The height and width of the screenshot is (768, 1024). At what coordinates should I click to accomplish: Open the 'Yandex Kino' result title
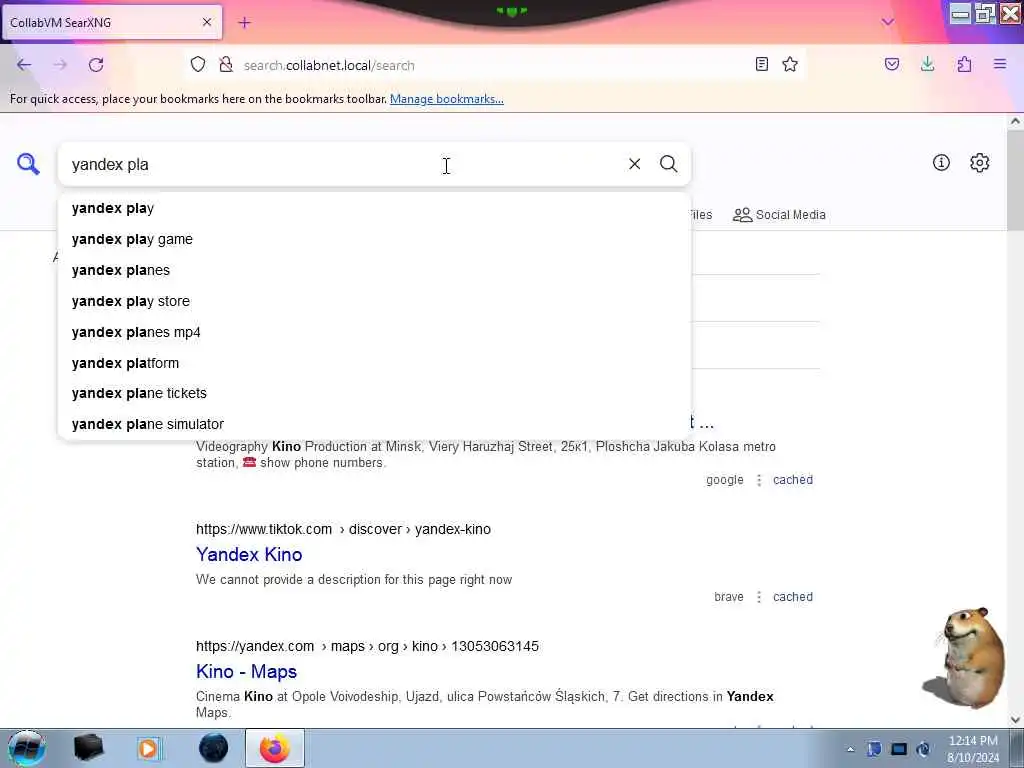(x=249, y=554)
